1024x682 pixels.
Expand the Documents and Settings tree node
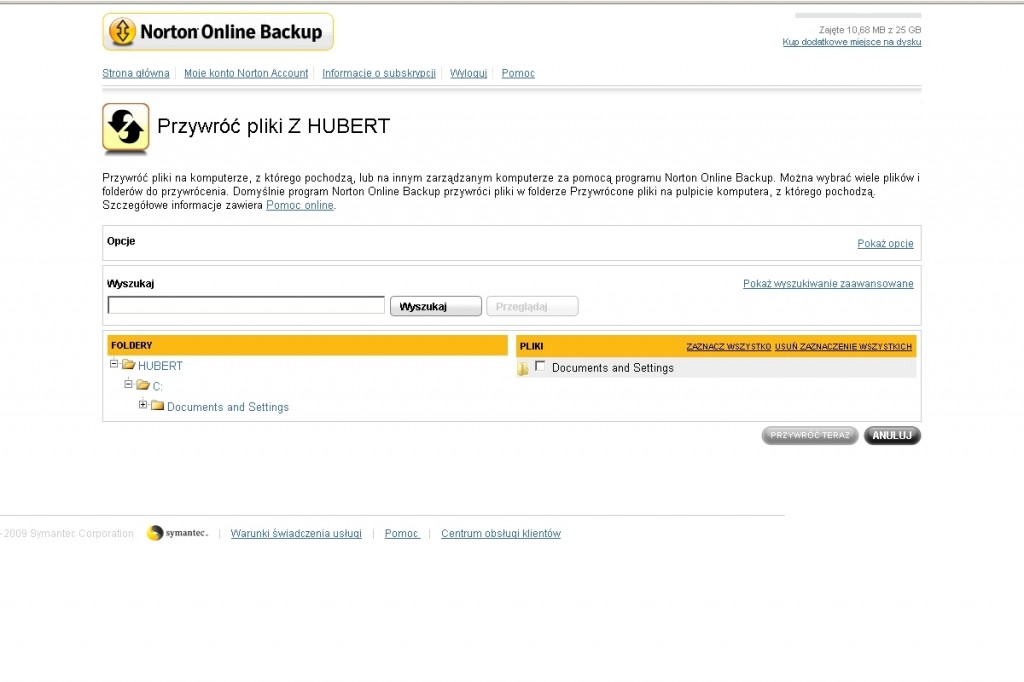coord(143,405)
